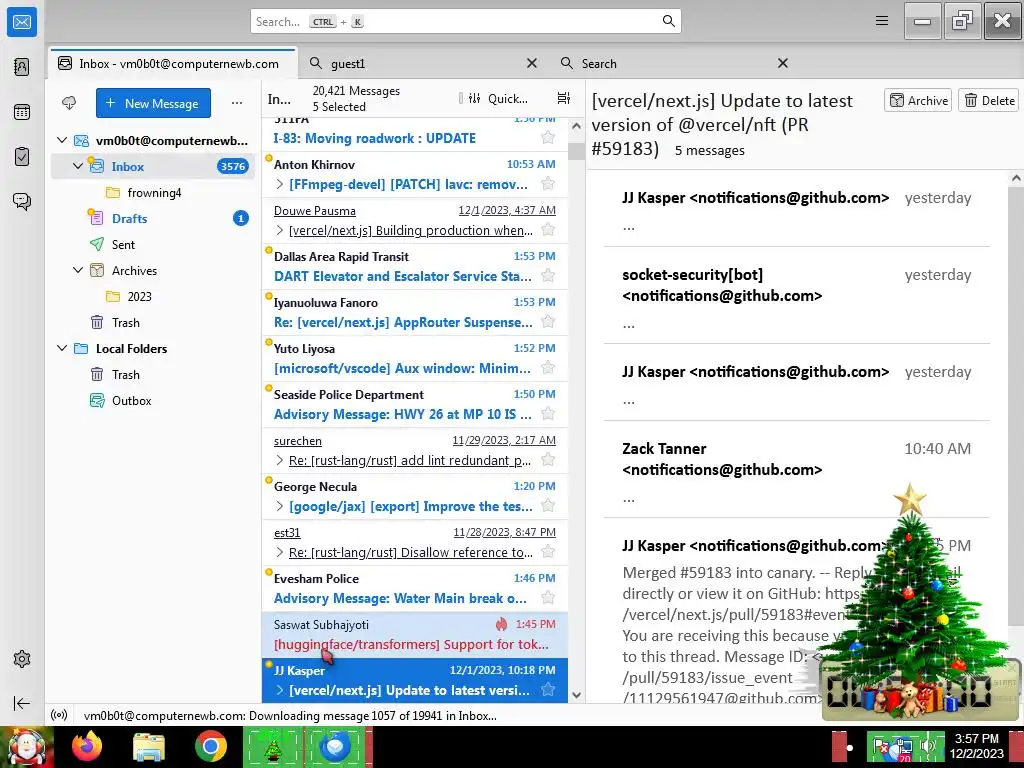This screenshot has width=1024, height=768.
Task: Star the selected JJ Kasper message
Action: tap(548, 690)
